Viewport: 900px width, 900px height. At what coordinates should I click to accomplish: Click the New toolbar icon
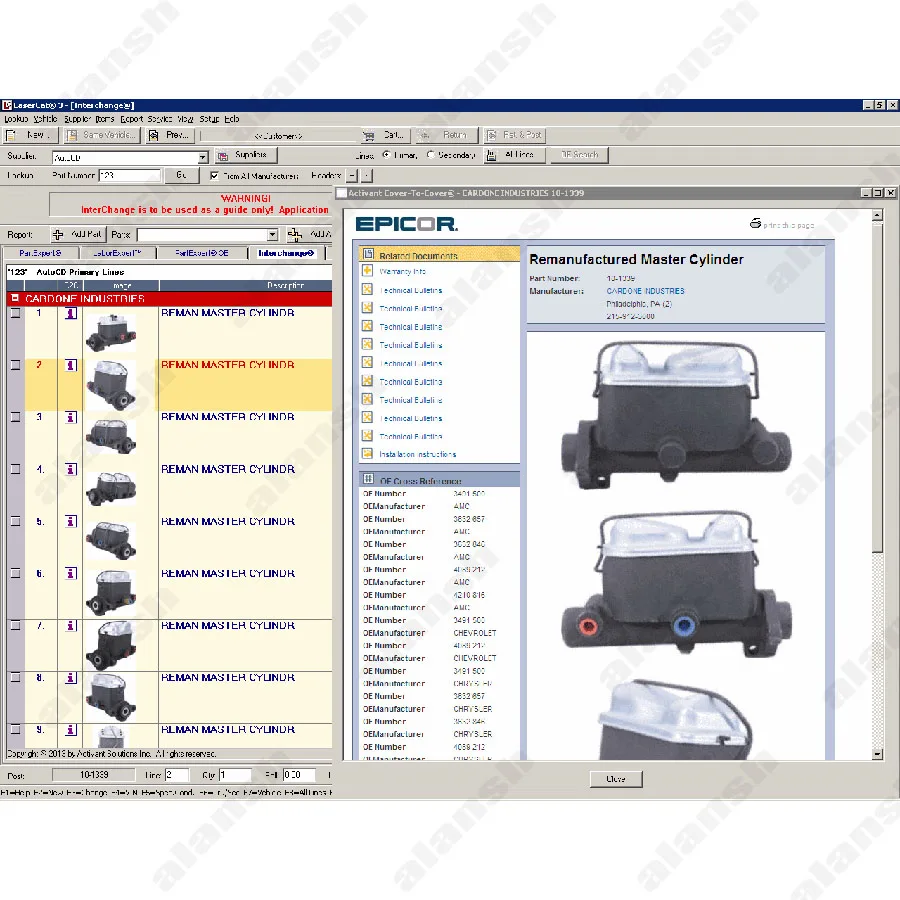coord(12,135)
